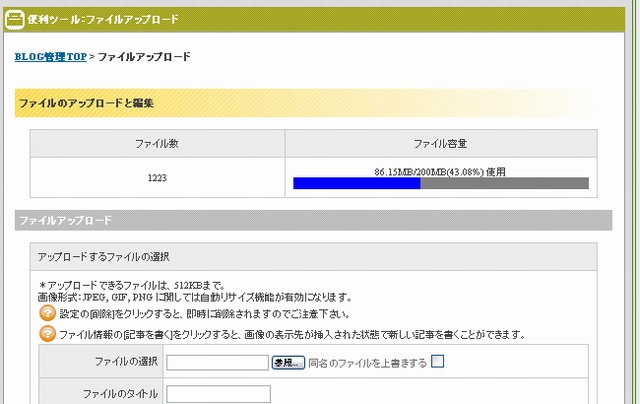Image resolution: width=640 pixels, height=404 pixels.
Task: Focus the ファイルのタイトル text field
Action: point(217,393)
